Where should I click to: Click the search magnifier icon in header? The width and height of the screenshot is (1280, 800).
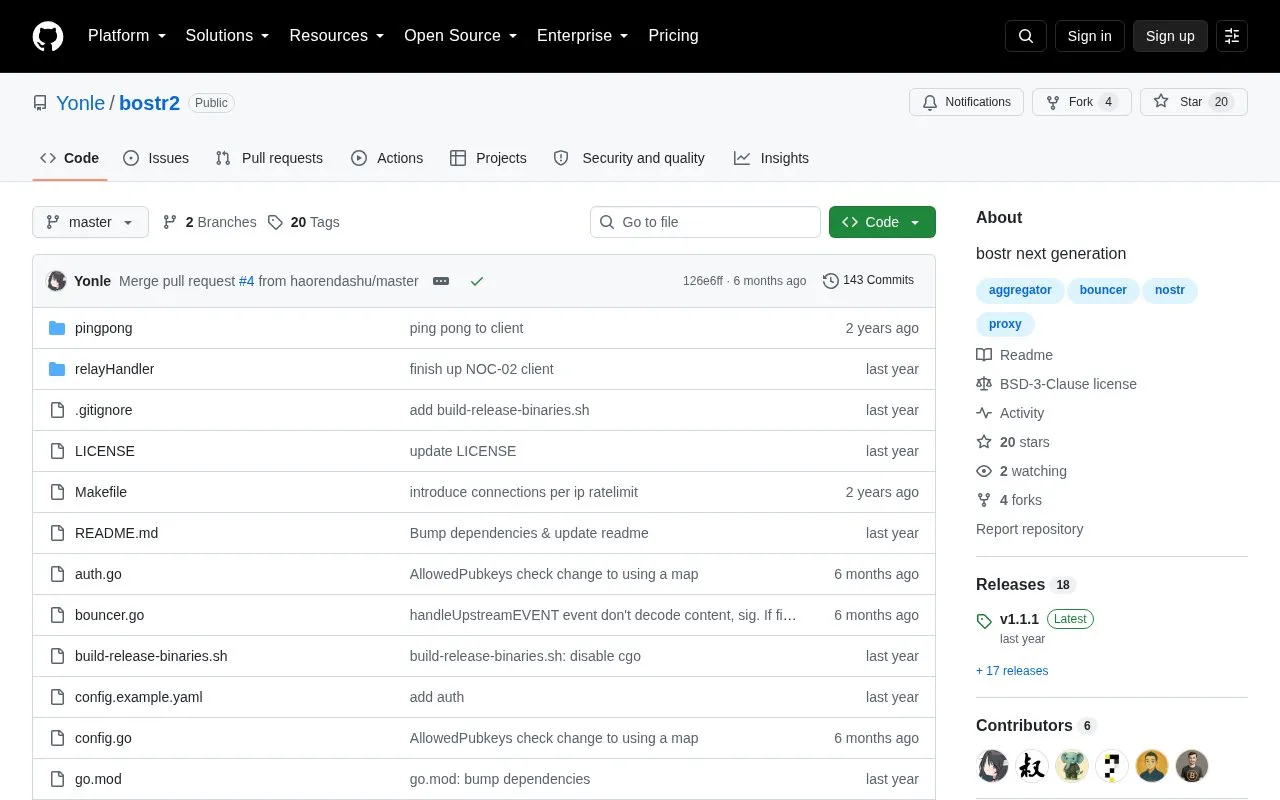click(1026, 36)
